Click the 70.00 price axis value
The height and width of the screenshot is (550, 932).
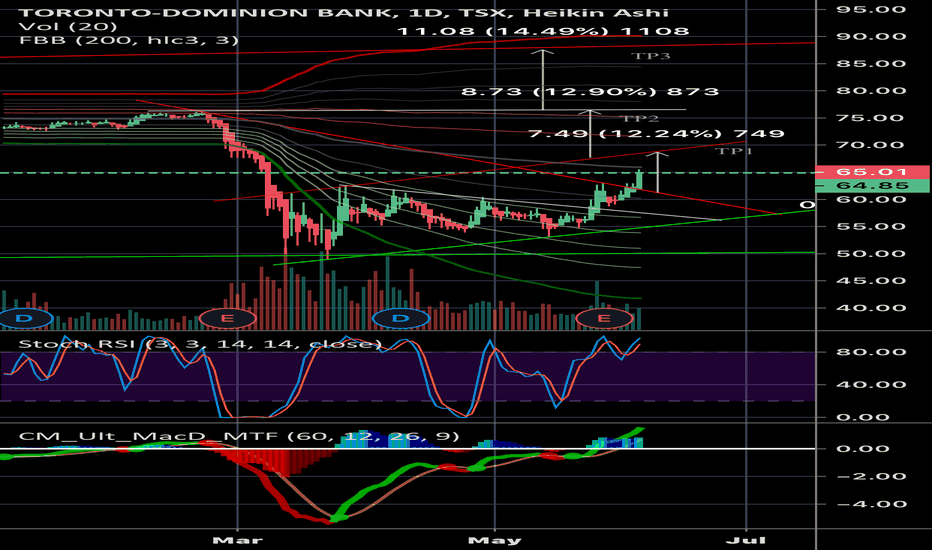[x=871, y=145]
